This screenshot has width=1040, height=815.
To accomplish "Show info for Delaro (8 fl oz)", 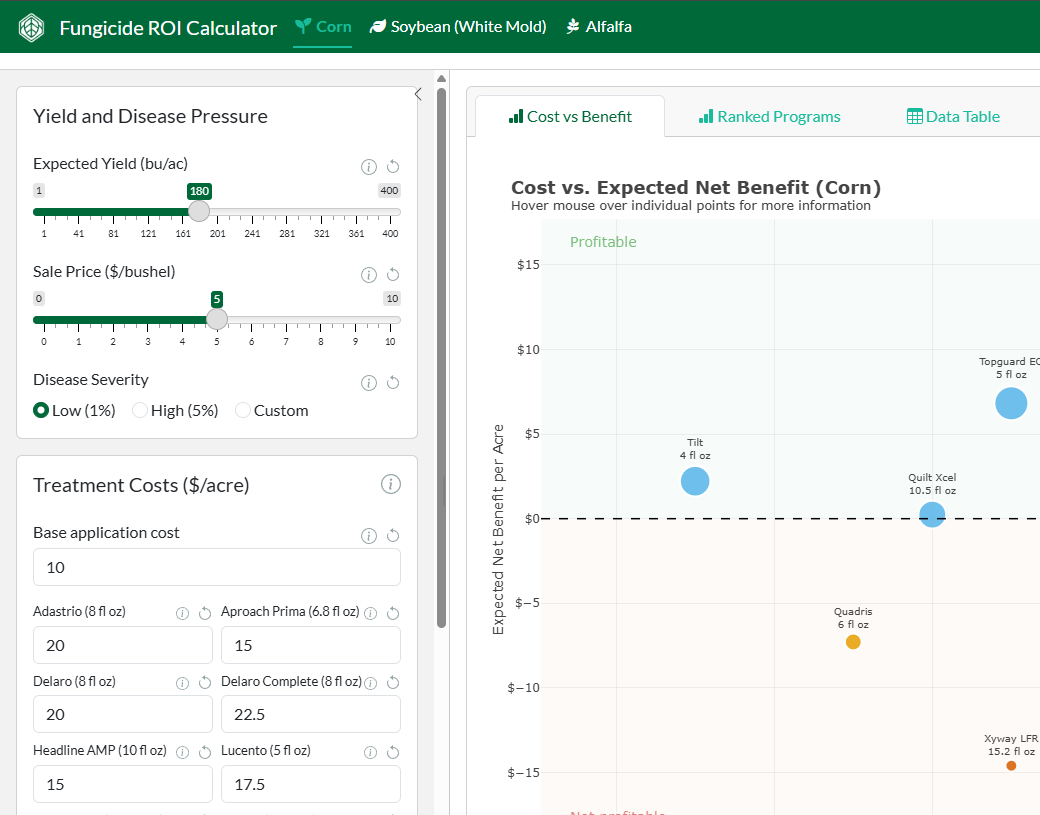I will click(x=182, y=683).
